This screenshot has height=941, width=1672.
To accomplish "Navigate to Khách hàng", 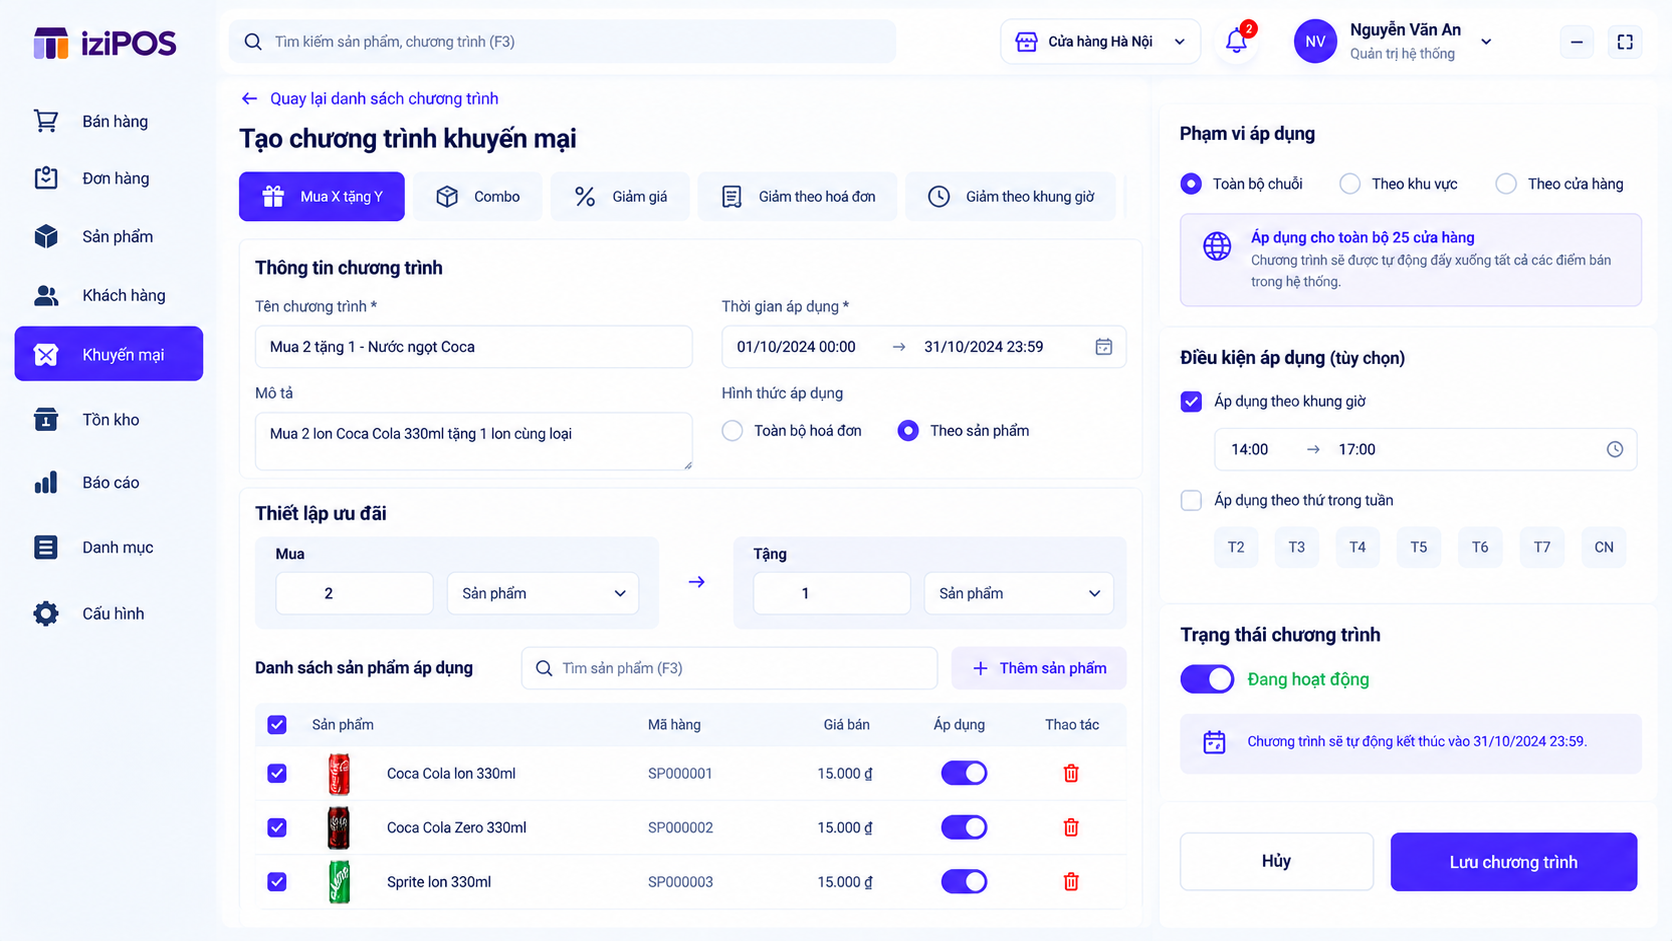I will 109,295.
